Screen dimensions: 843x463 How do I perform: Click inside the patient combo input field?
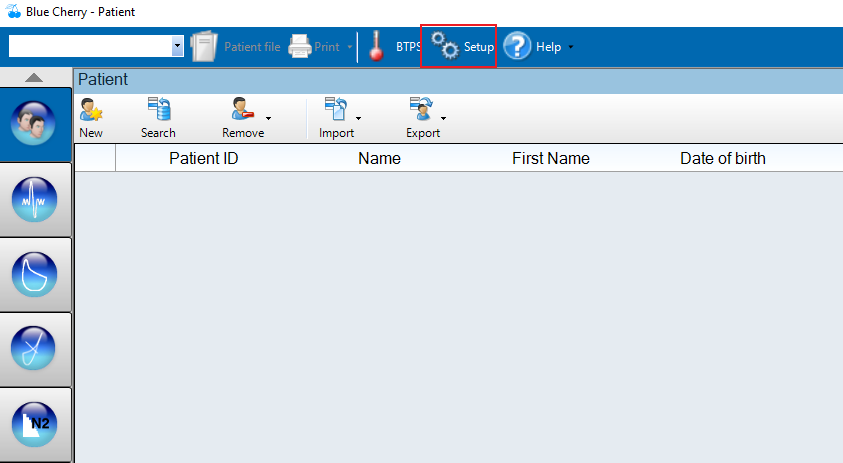(x=90, y=46)
